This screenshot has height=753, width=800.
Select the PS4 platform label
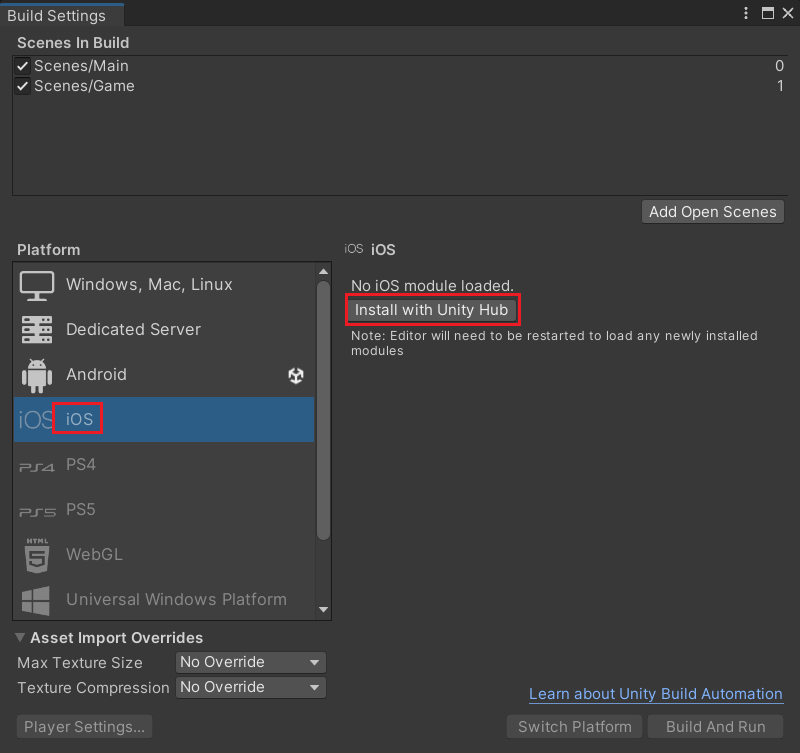click(81, 464)
